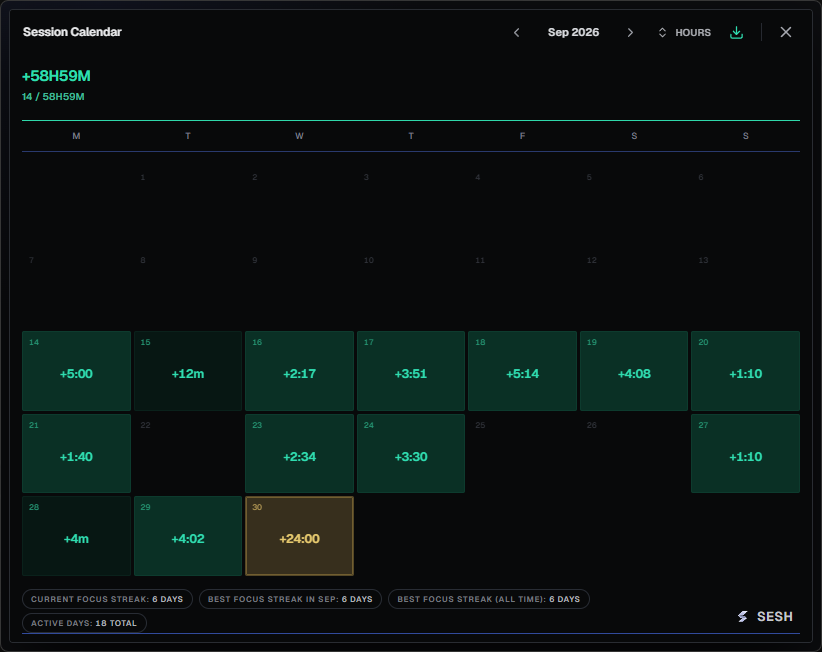Select day 23 with +2:34
This screenshot has width=822, height=652.
coord(299,453)
